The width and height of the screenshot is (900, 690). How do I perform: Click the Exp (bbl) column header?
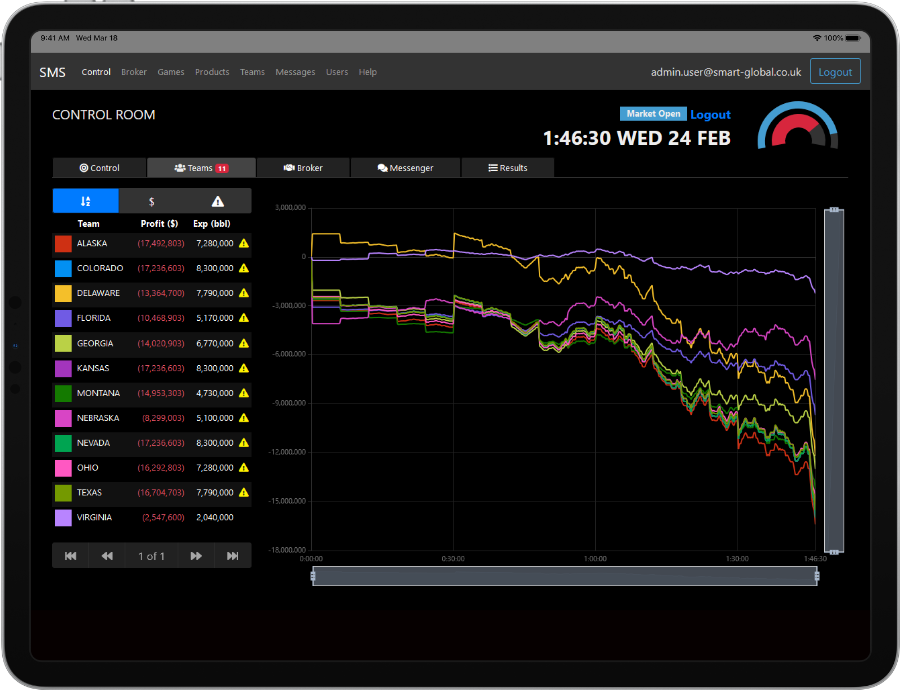(x=212, y=224)
